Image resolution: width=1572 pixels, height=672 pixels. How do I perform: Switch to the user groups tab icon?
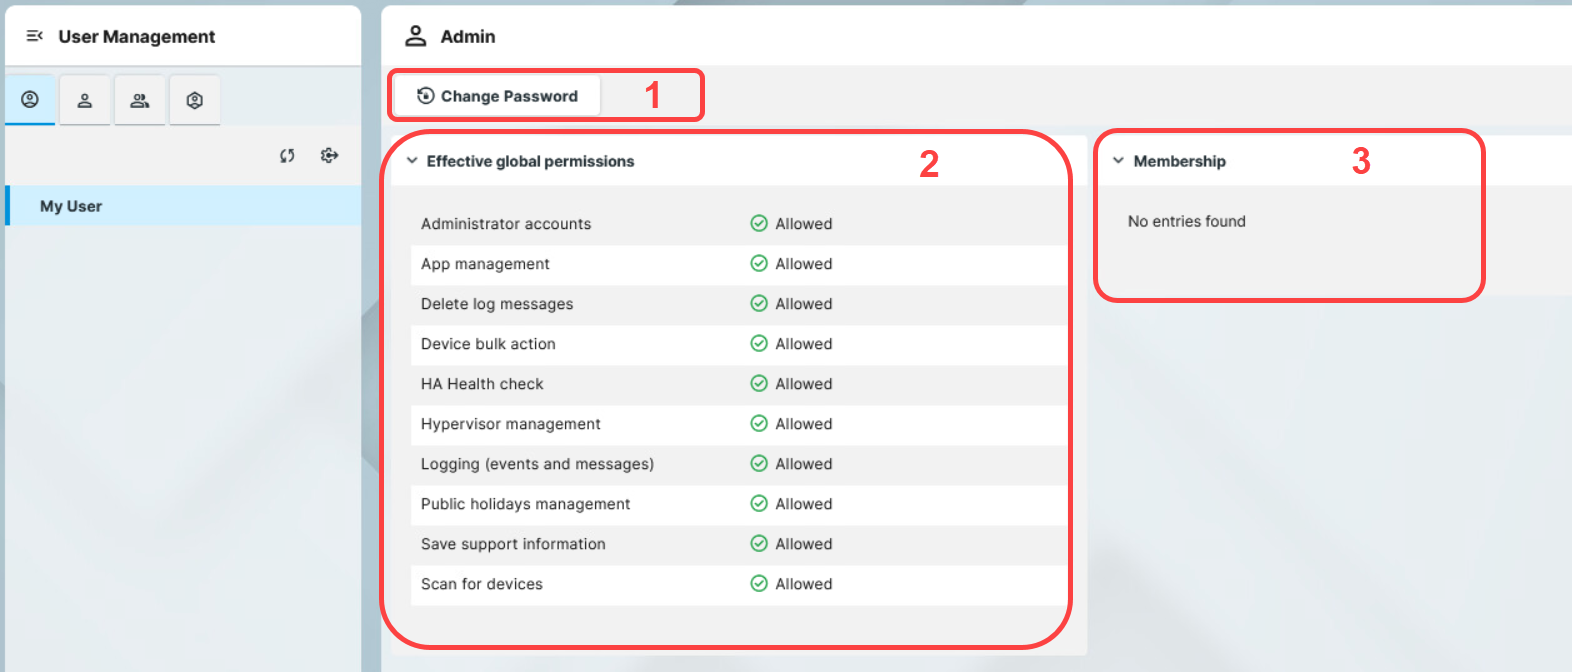(x=140, y=100)
